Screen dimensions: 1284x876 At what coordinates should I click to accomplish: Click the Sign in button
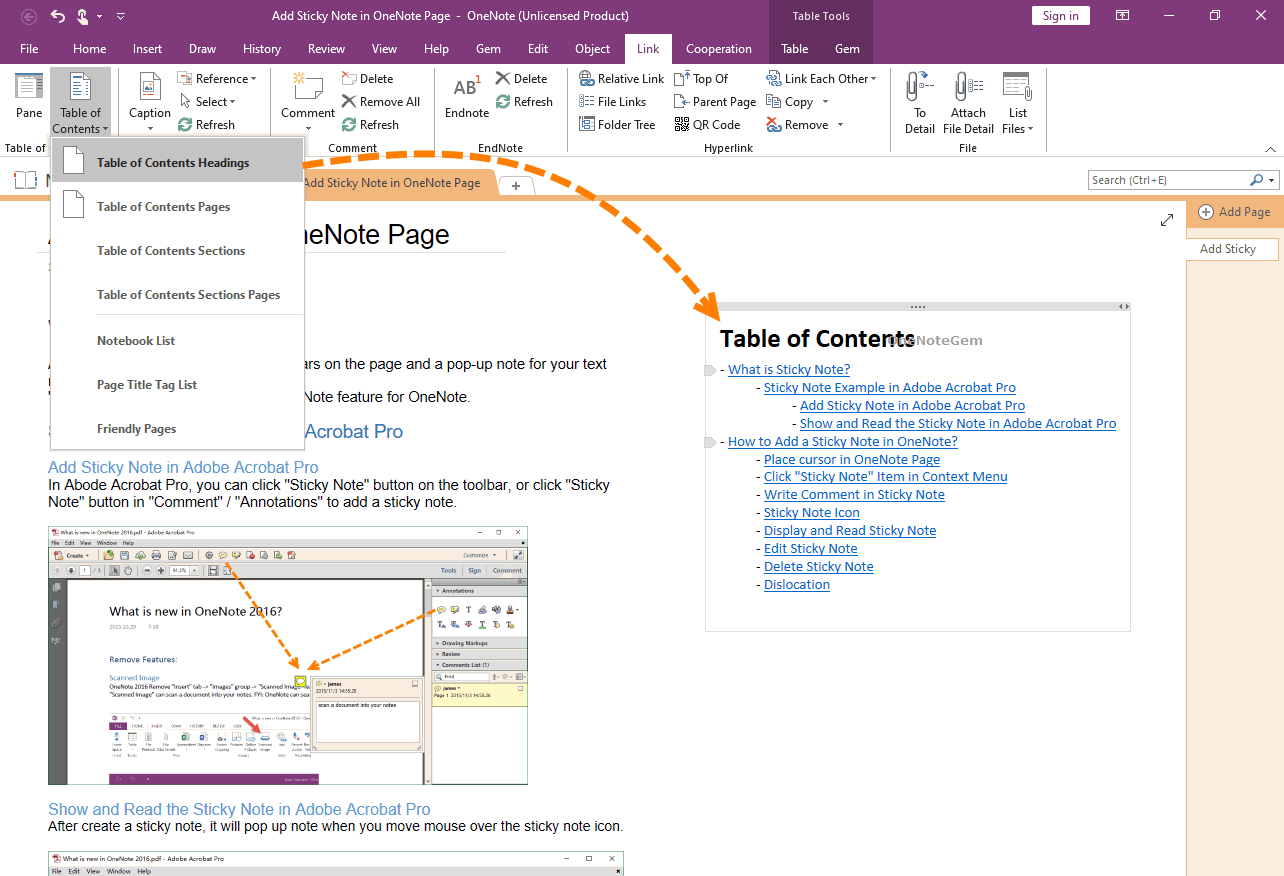[1060, 15]
